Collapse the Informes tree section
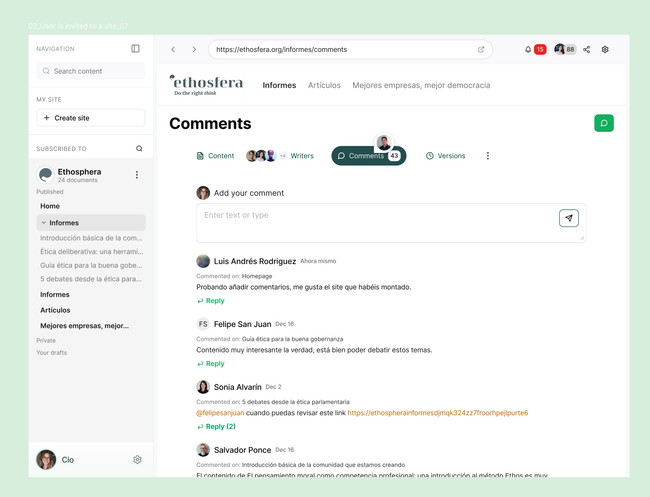This screenshot has height=497, width=650. (44, 223)
